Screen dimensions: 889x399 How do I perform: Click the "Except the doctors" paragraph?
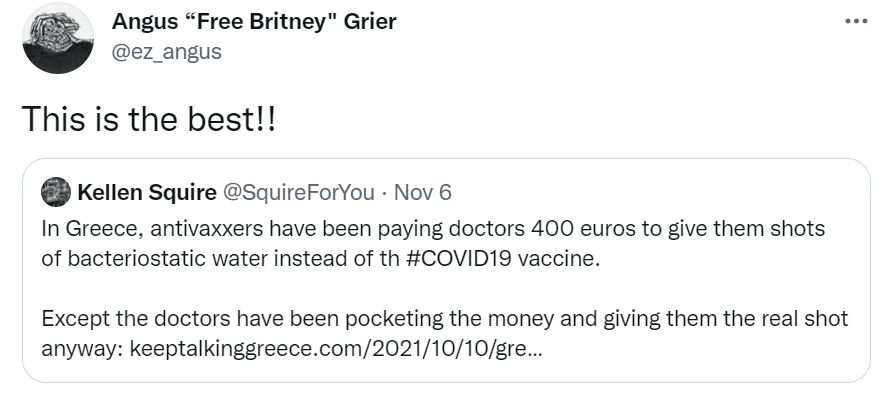coord(444,334)
